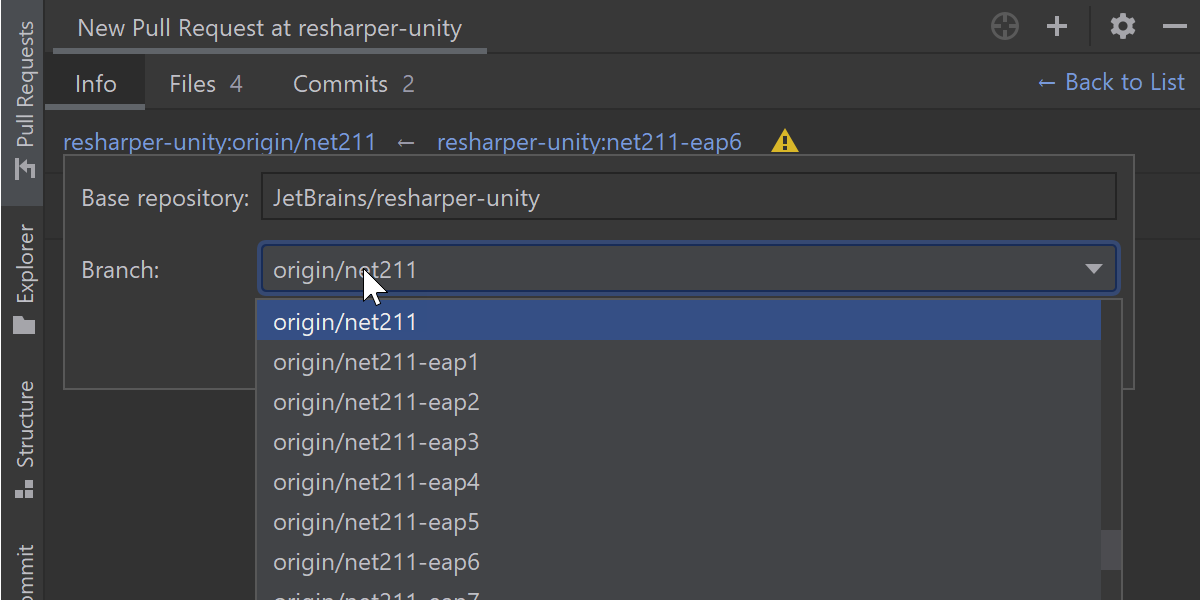Viewport: 1200px width, 600px height.
Task: Click the yellow warning triangle icon
Action: pos(785,141)
